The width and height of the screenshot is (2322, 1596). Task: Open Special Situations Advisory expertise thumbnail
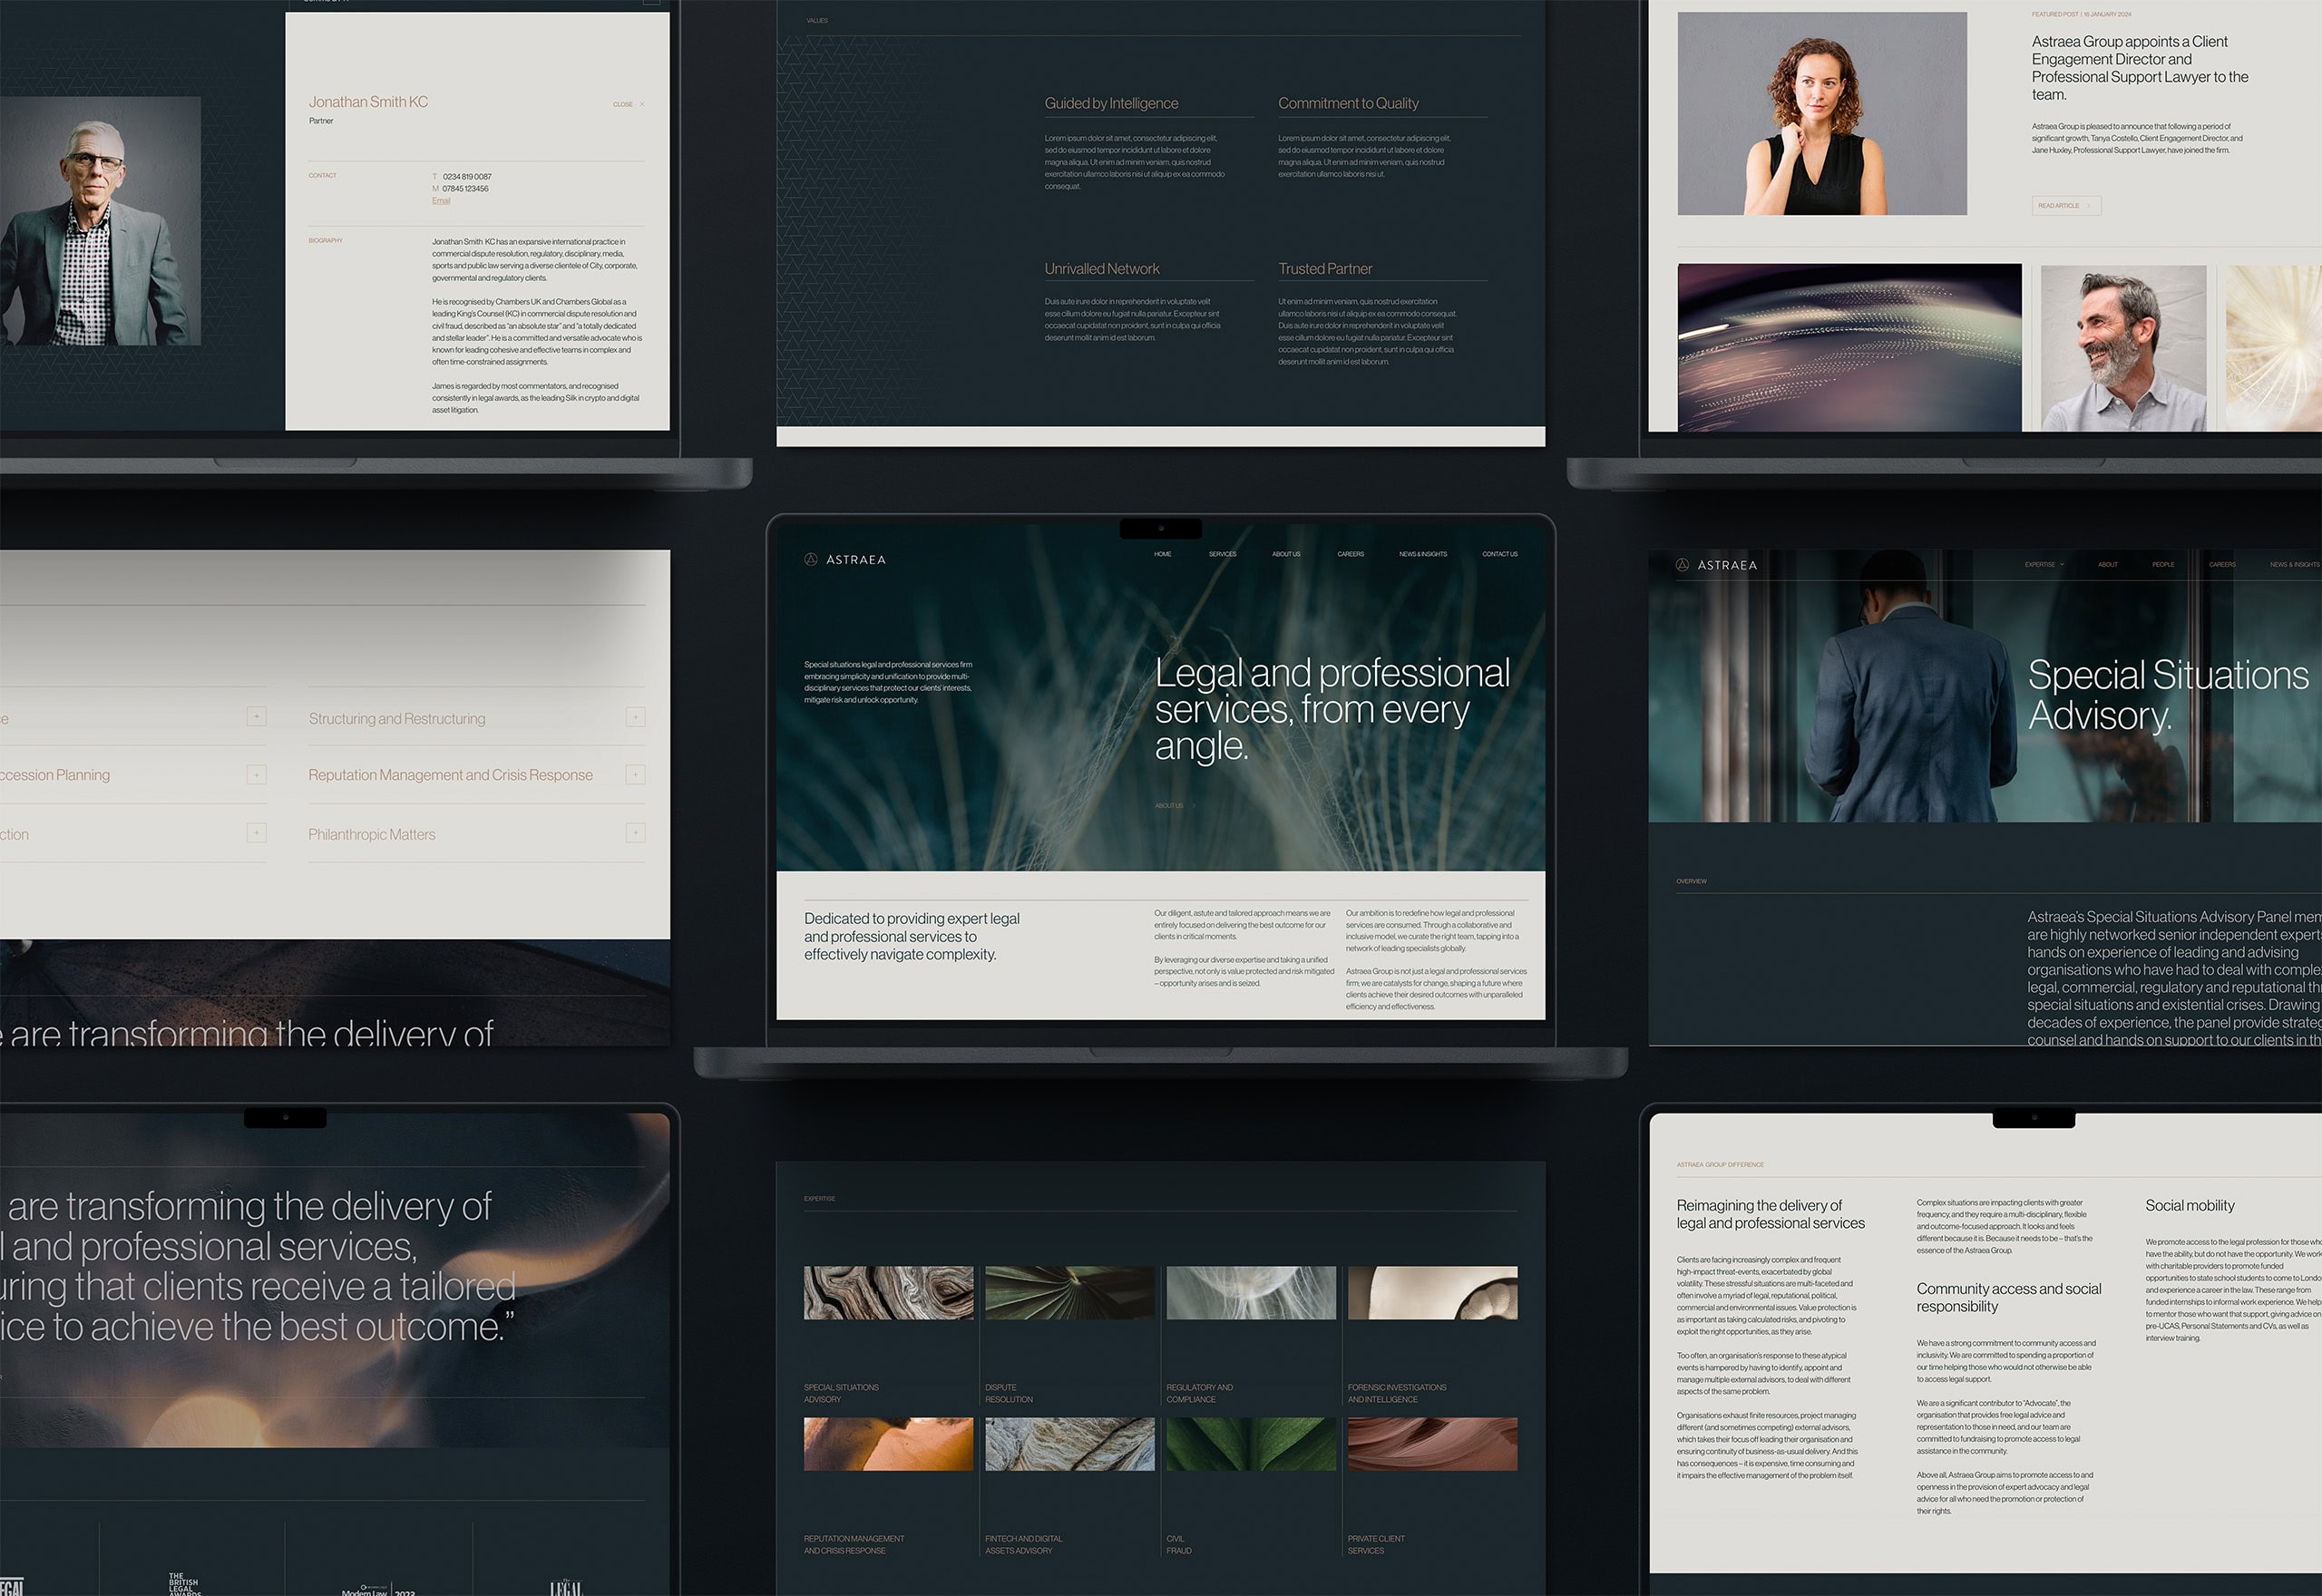888,1292
